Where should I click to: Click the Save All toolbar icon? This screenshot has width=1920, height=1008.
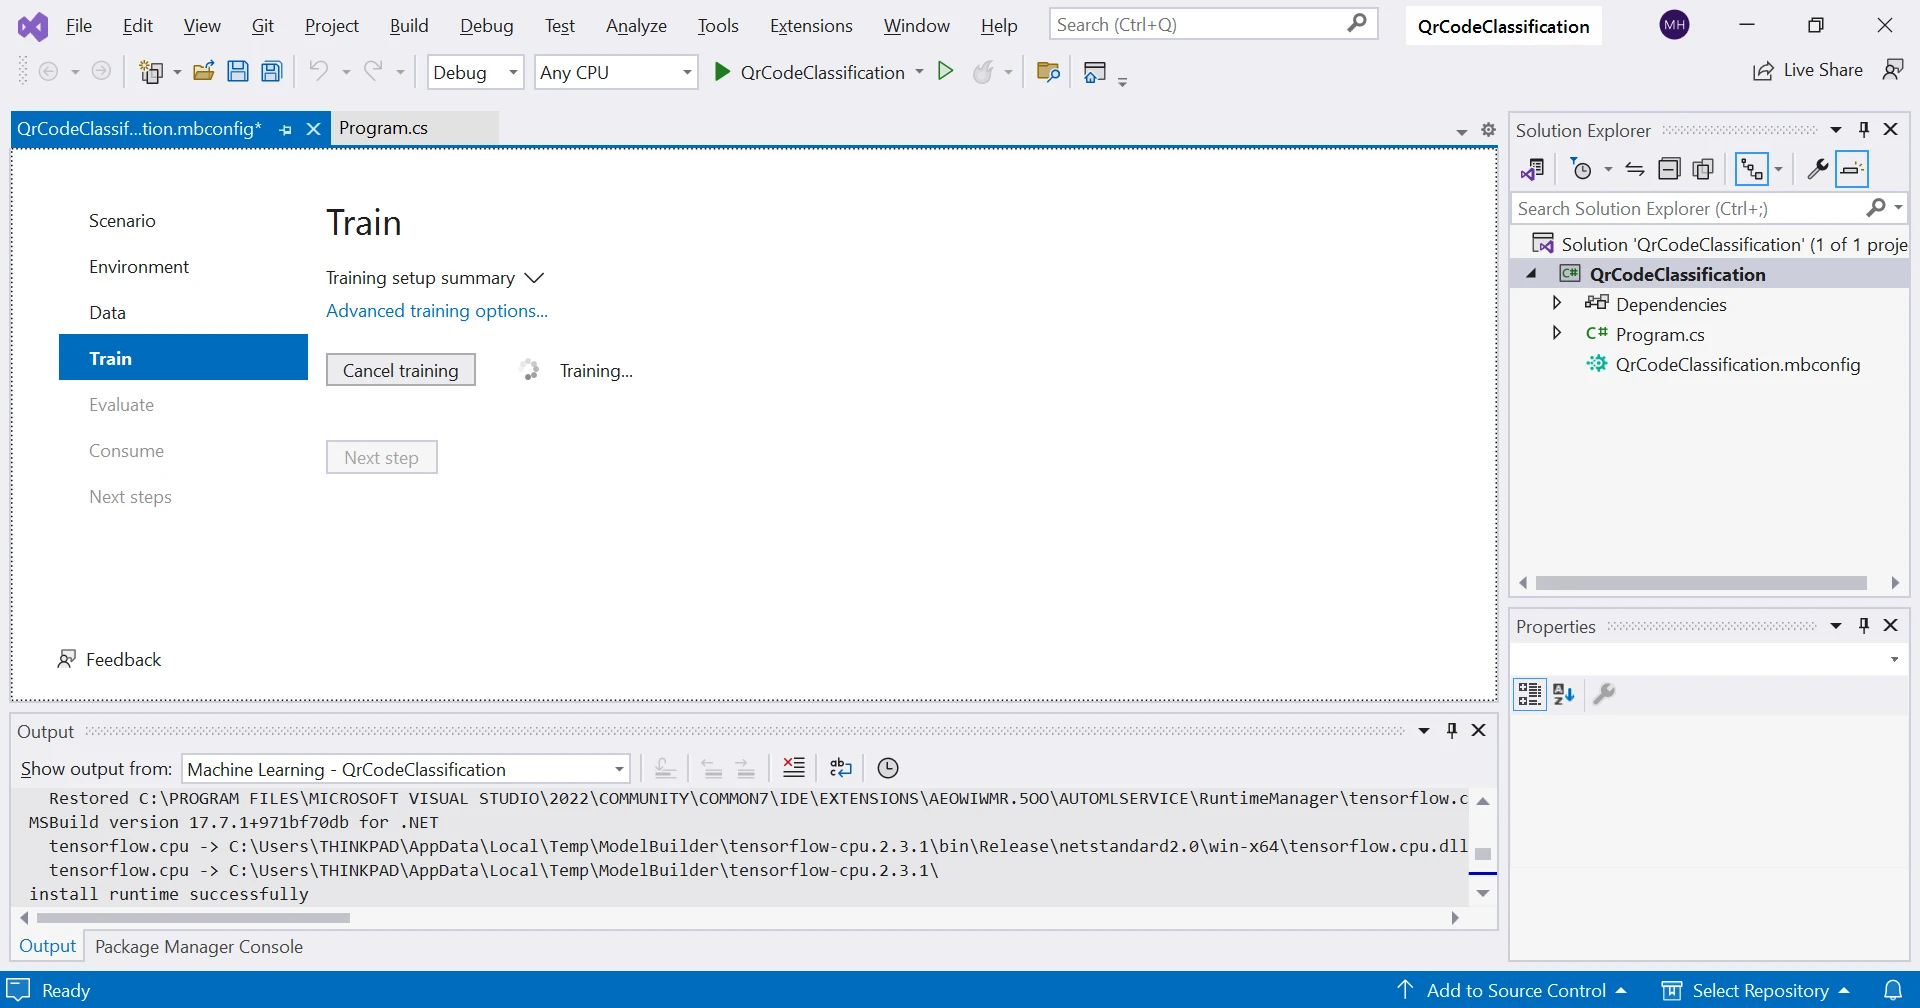[272, 72]
